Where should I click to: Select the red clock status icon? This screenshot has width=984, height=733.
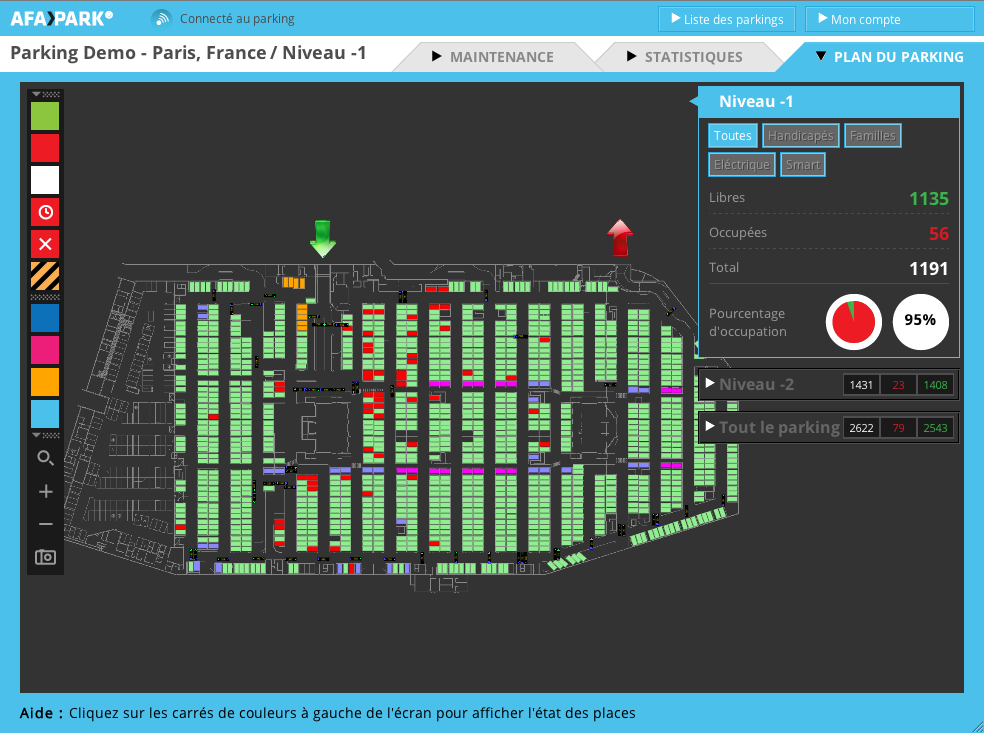click(45, 211)
